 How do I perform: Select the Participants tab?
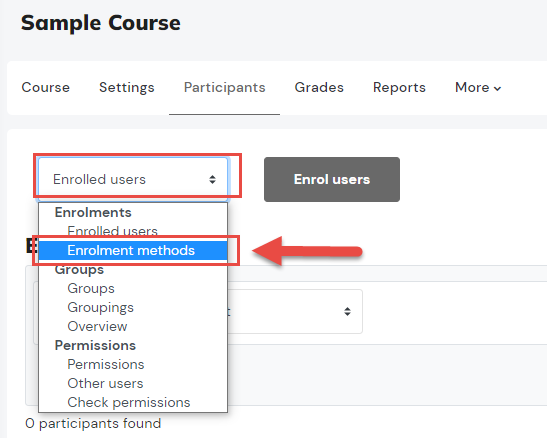click(224, 88)
